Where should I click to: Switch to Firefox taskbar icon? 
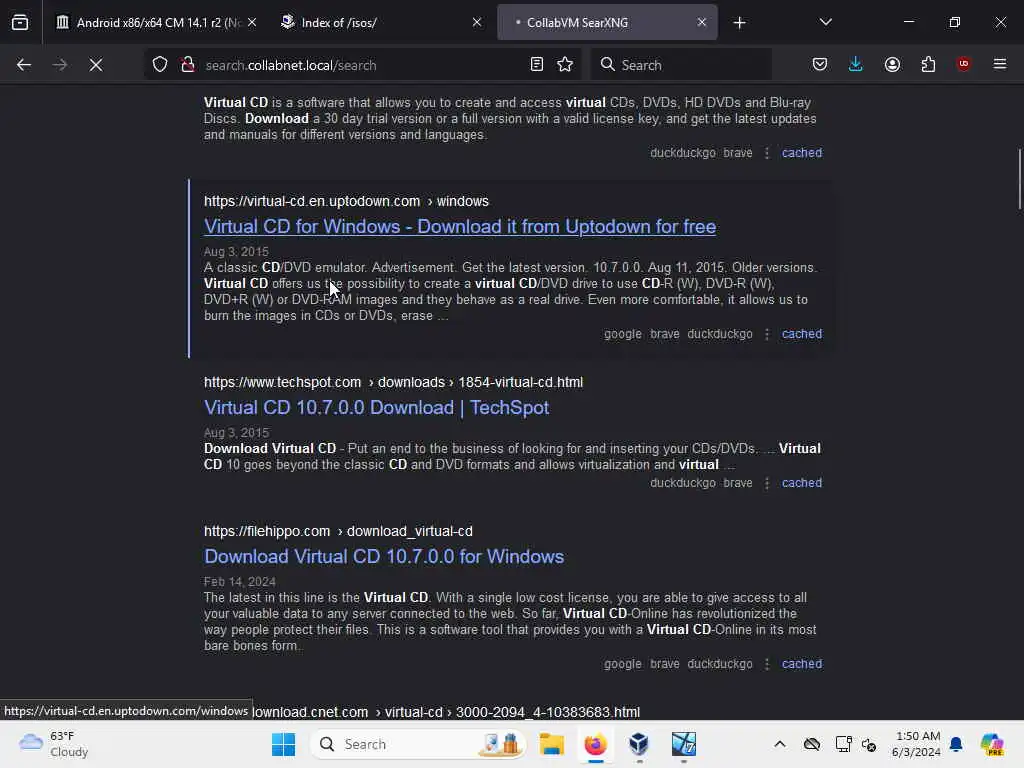pyautogui.click(x=595, y=744)
